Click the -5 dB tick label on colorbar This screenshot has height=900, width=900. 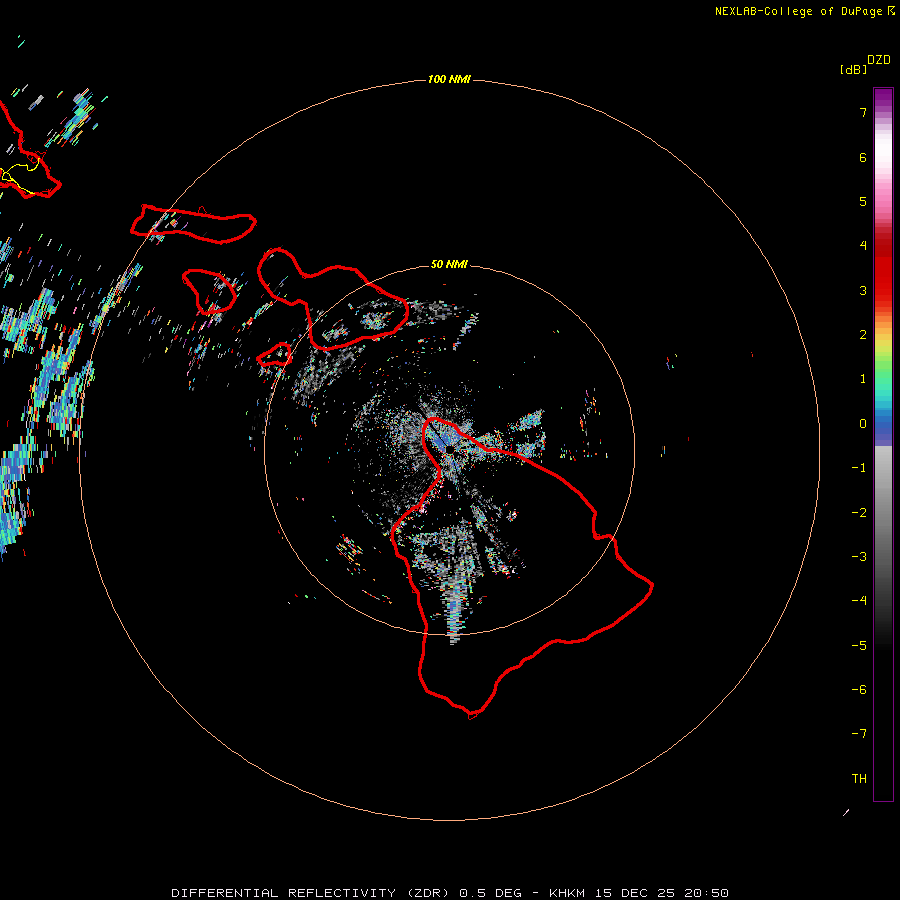tap(859, 646)
